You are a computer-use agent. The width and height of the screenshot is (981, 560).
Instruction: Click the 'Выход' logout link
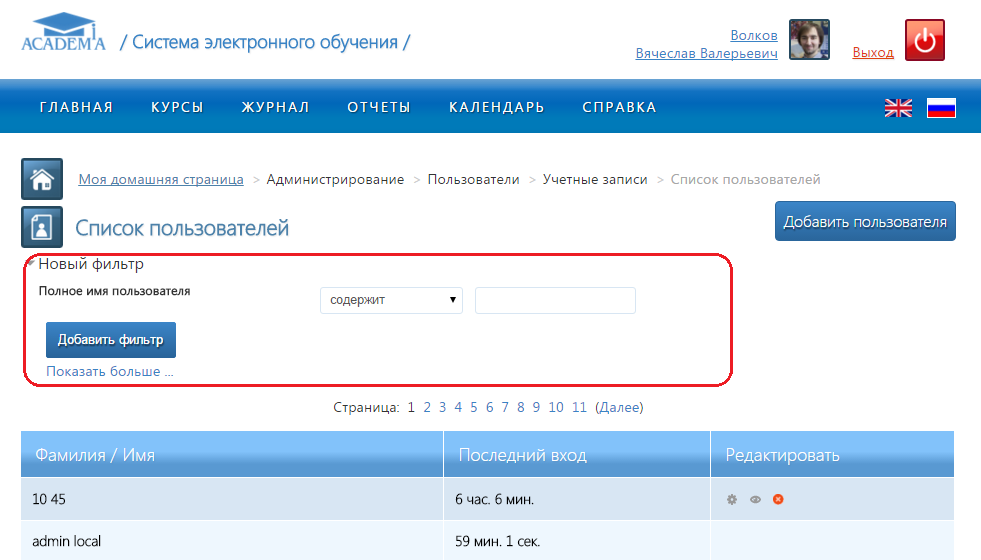click(873, 53)
